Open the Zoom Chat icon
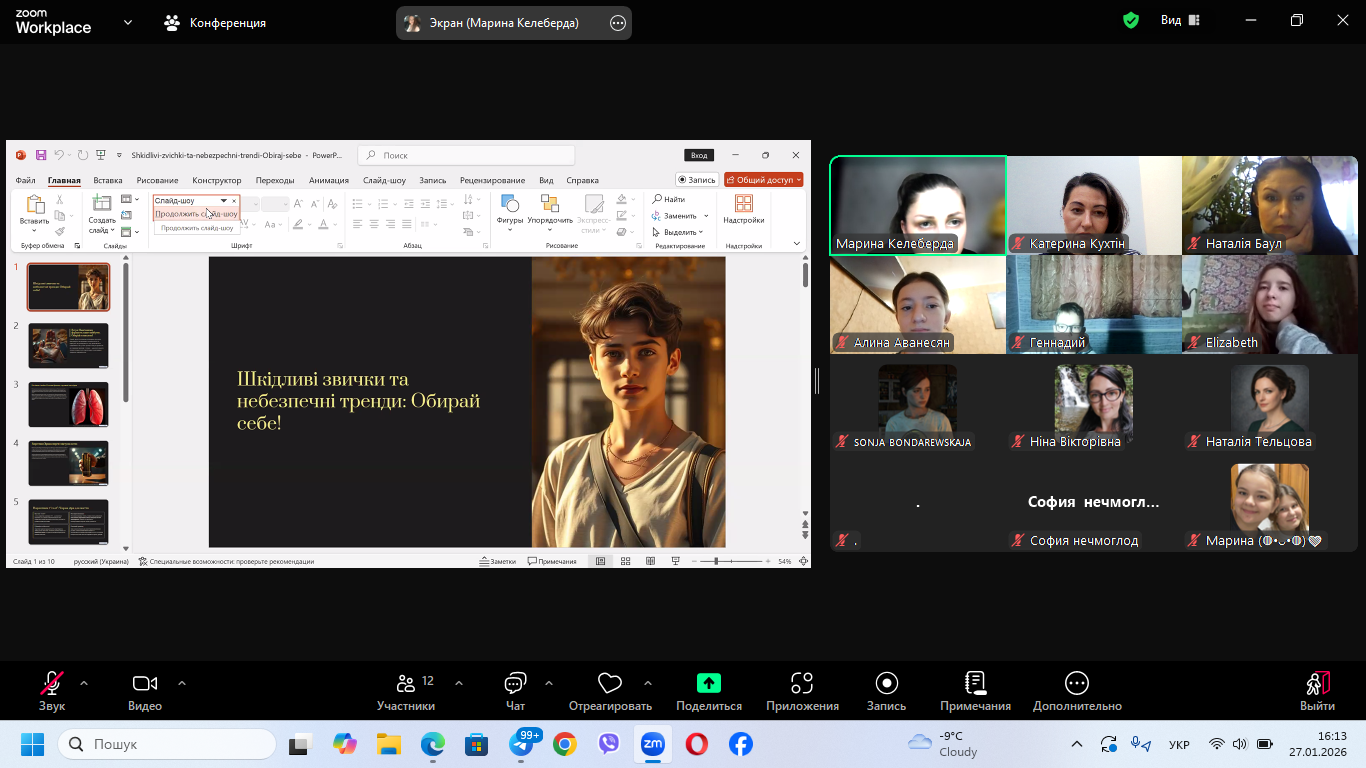 pyautogui.click(x=515, y=684)
